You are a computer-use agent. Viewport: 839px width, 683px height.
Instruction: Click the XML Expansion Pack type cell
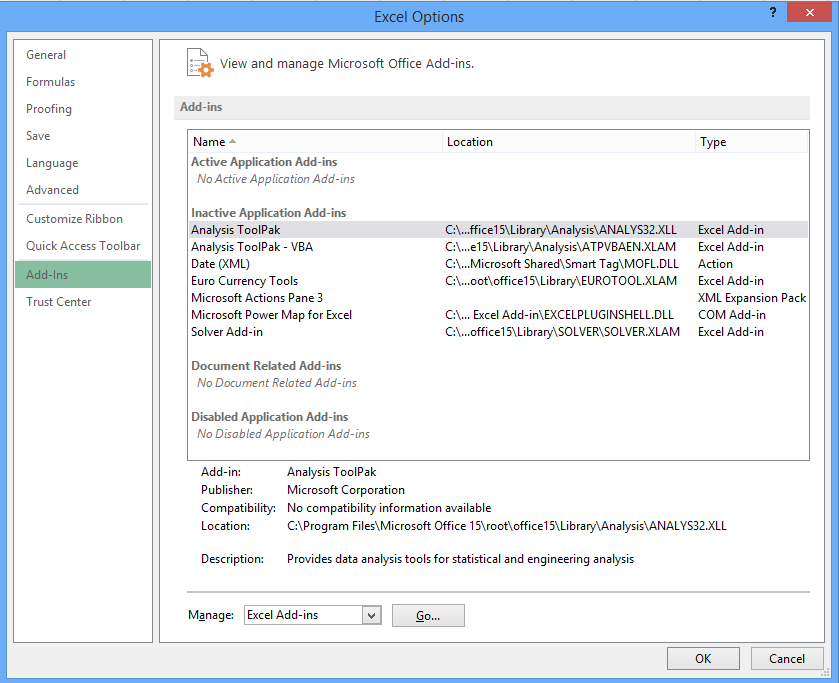(752, 298)
